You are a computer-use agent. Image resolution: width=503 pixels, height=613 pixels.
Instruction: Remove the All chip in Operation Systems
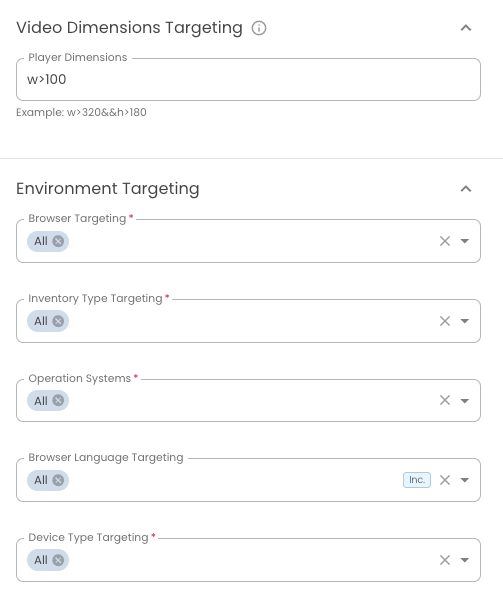58,400
